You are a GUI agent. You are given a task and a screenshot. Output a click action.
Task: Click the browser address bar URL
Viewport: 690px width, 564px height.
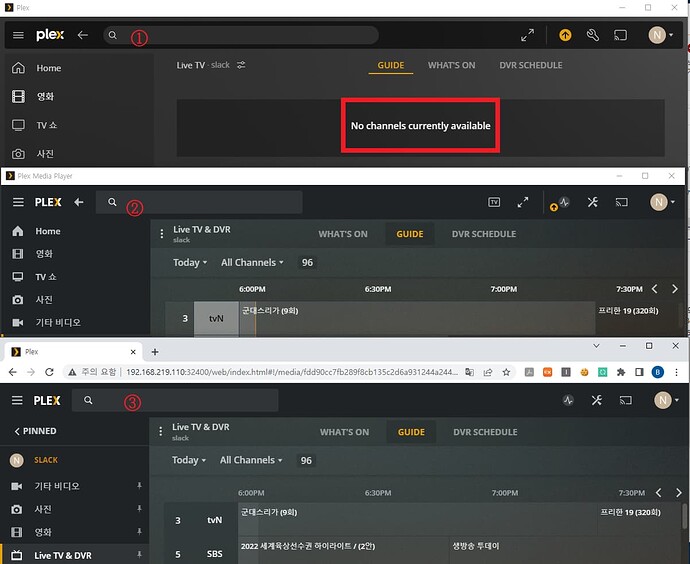(x=292, y=372)
